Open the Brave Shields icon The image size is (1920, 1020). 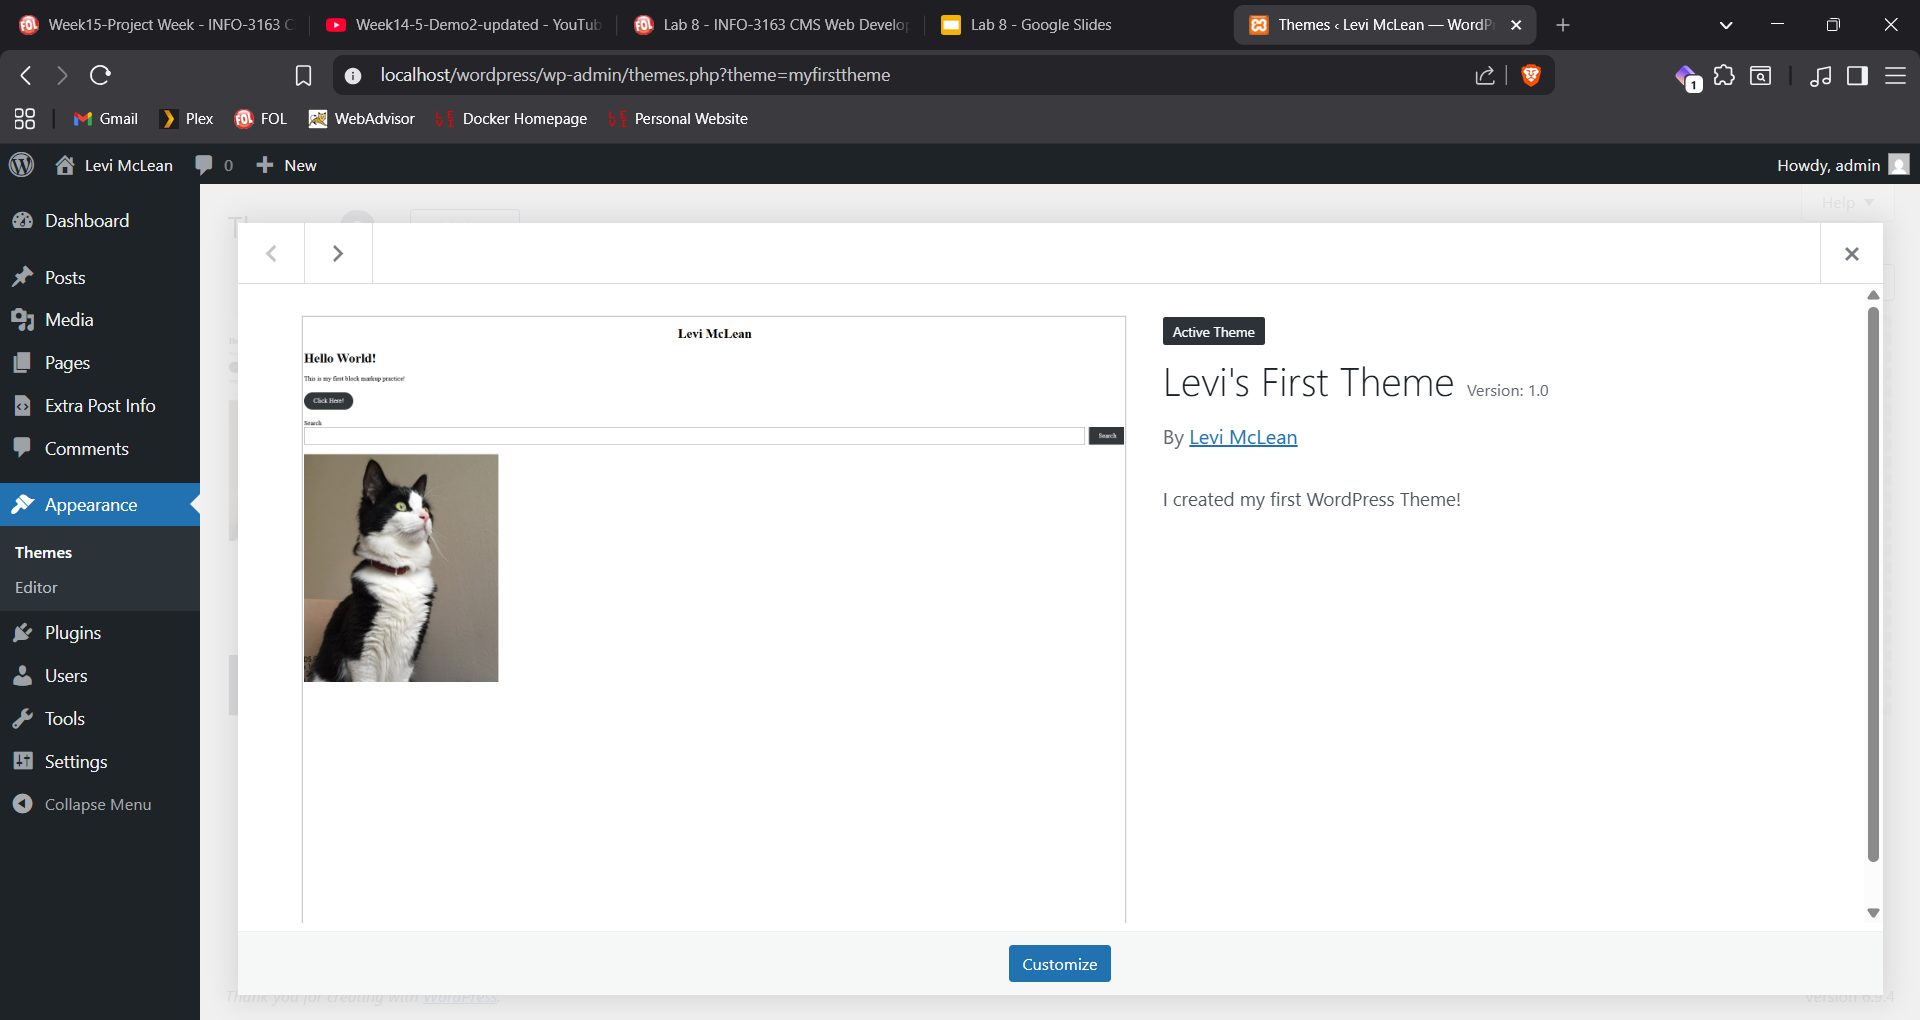[1530, 75]
